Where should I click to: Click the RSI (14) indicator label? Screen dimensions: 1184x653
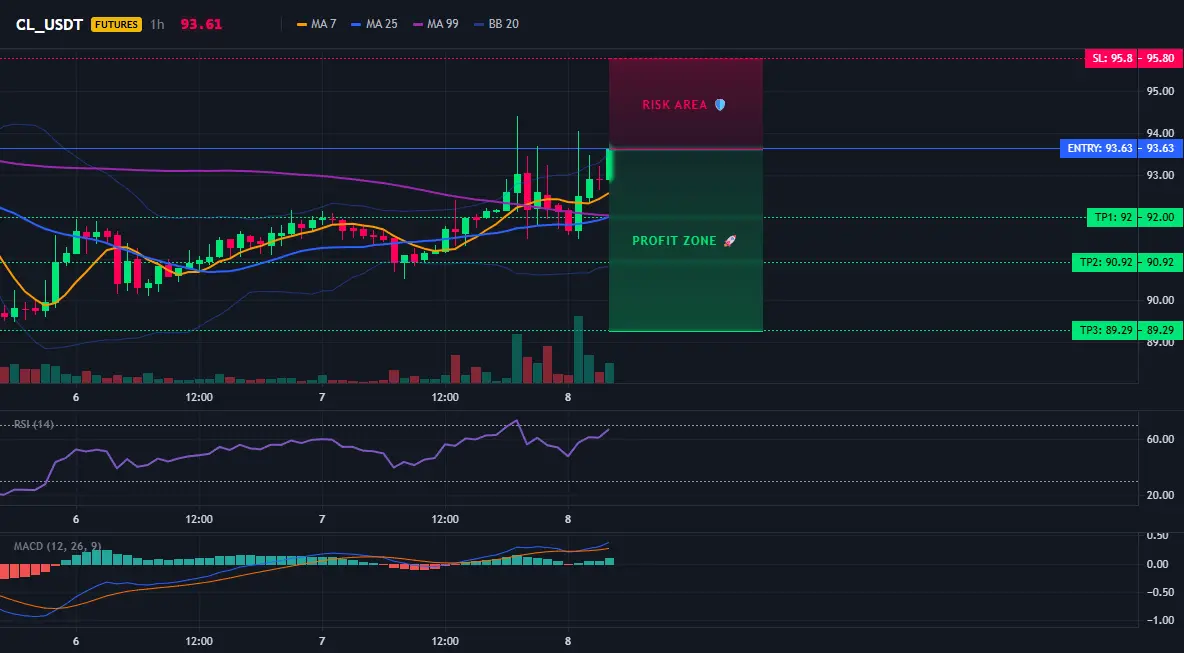point(34,424)
